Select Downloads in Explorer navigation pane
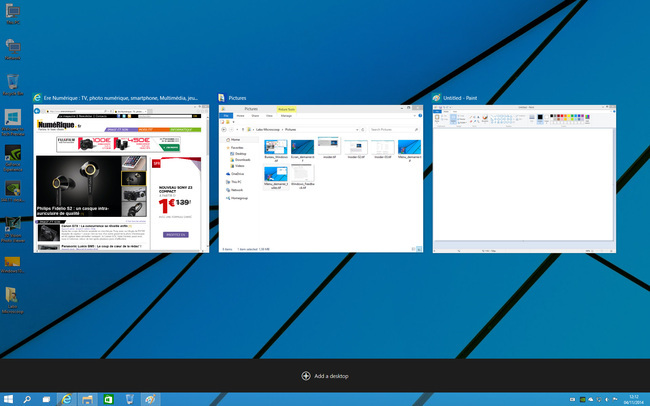This screenshot has width=650, height=406. (x=243, y=160)
